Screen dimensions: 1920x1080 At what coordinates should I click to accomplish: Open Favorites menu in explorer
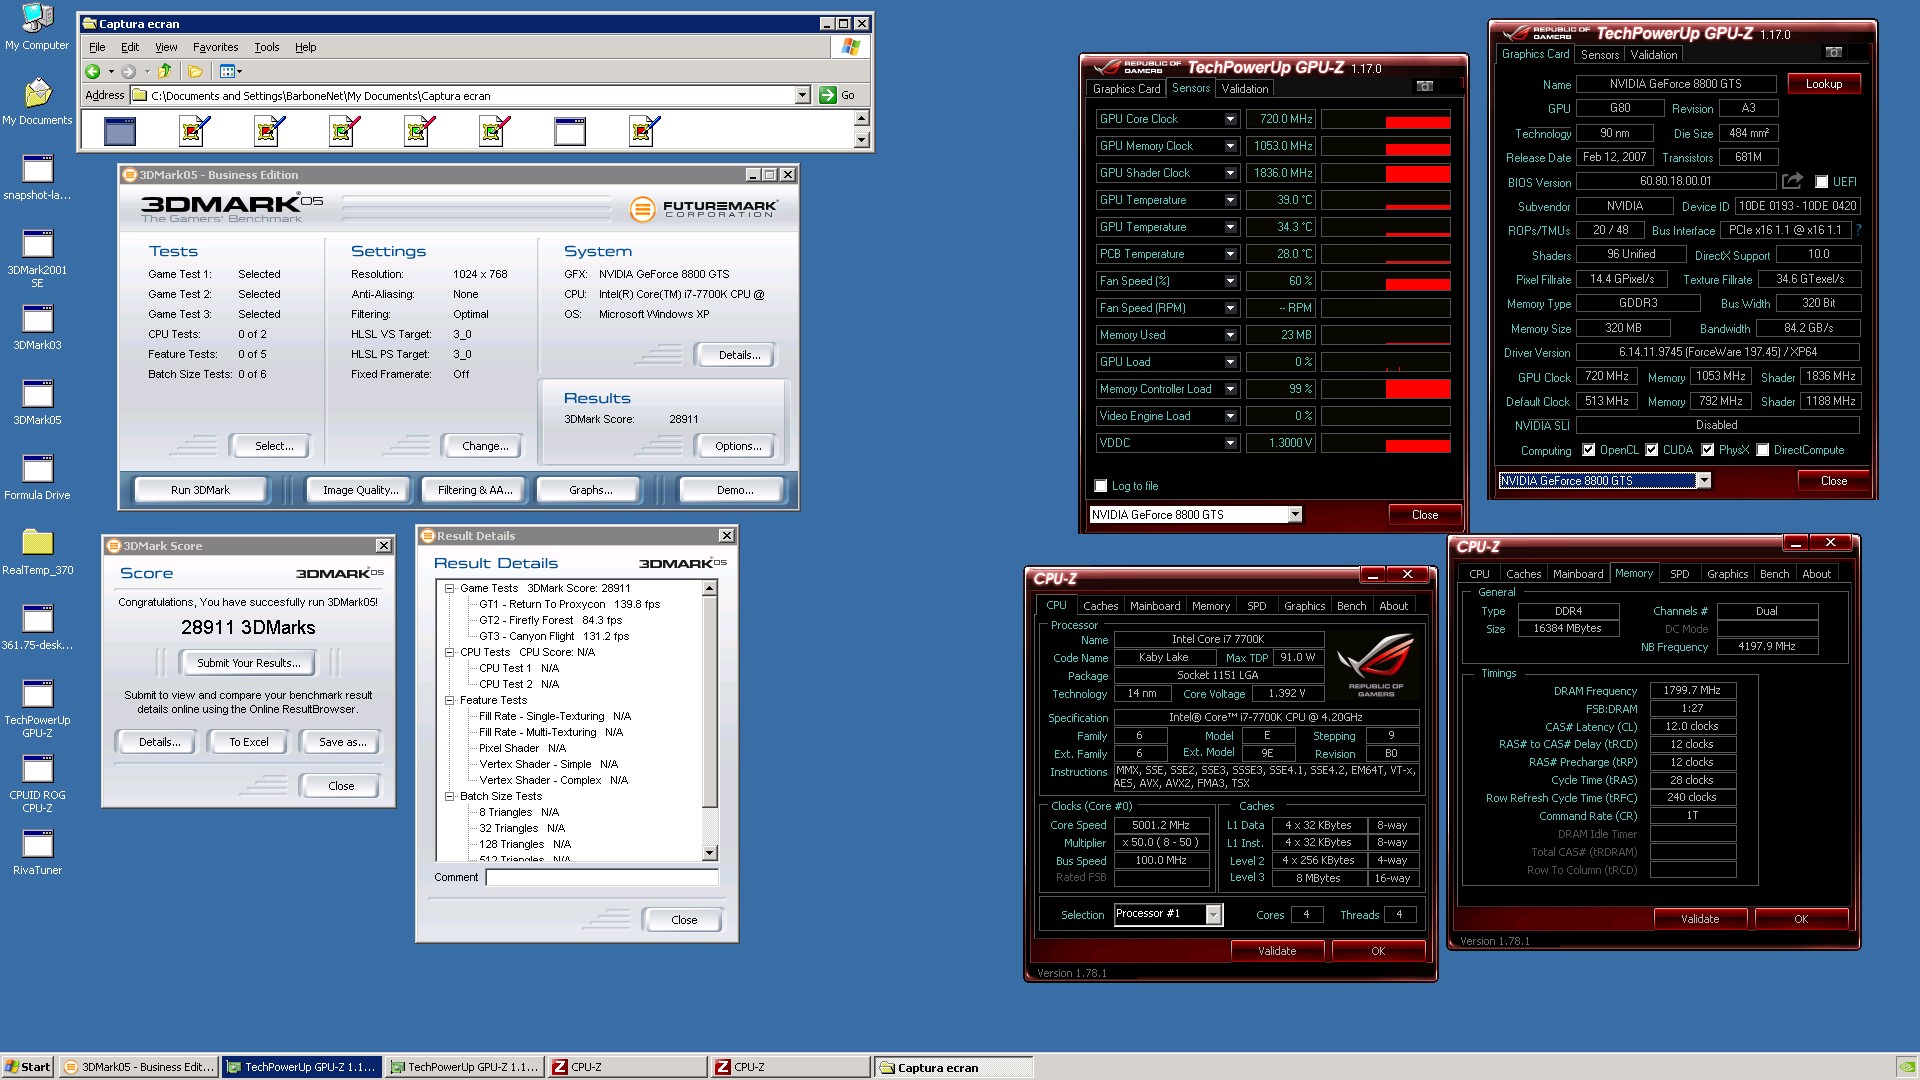215,47
